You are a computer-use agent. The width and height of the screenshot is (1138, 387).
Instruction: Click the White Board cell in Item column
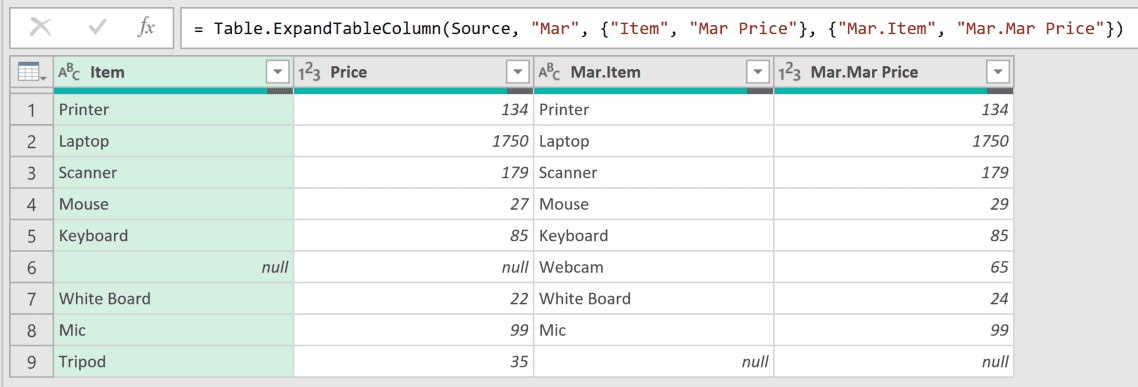pyautogui.click(x=173, y=298)
